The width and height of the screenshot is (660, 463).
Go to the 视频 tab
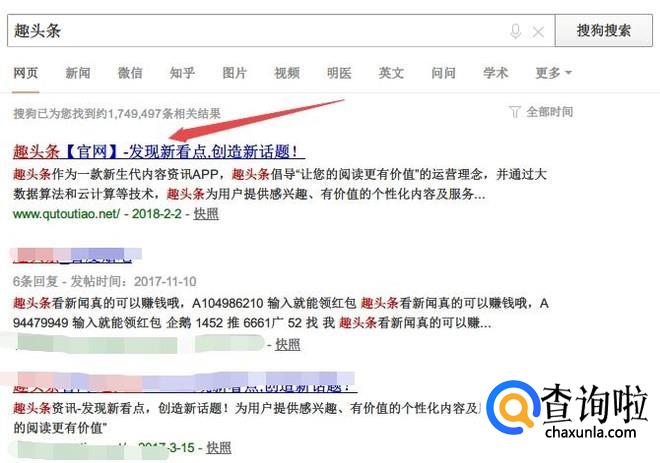coord(287,73)
